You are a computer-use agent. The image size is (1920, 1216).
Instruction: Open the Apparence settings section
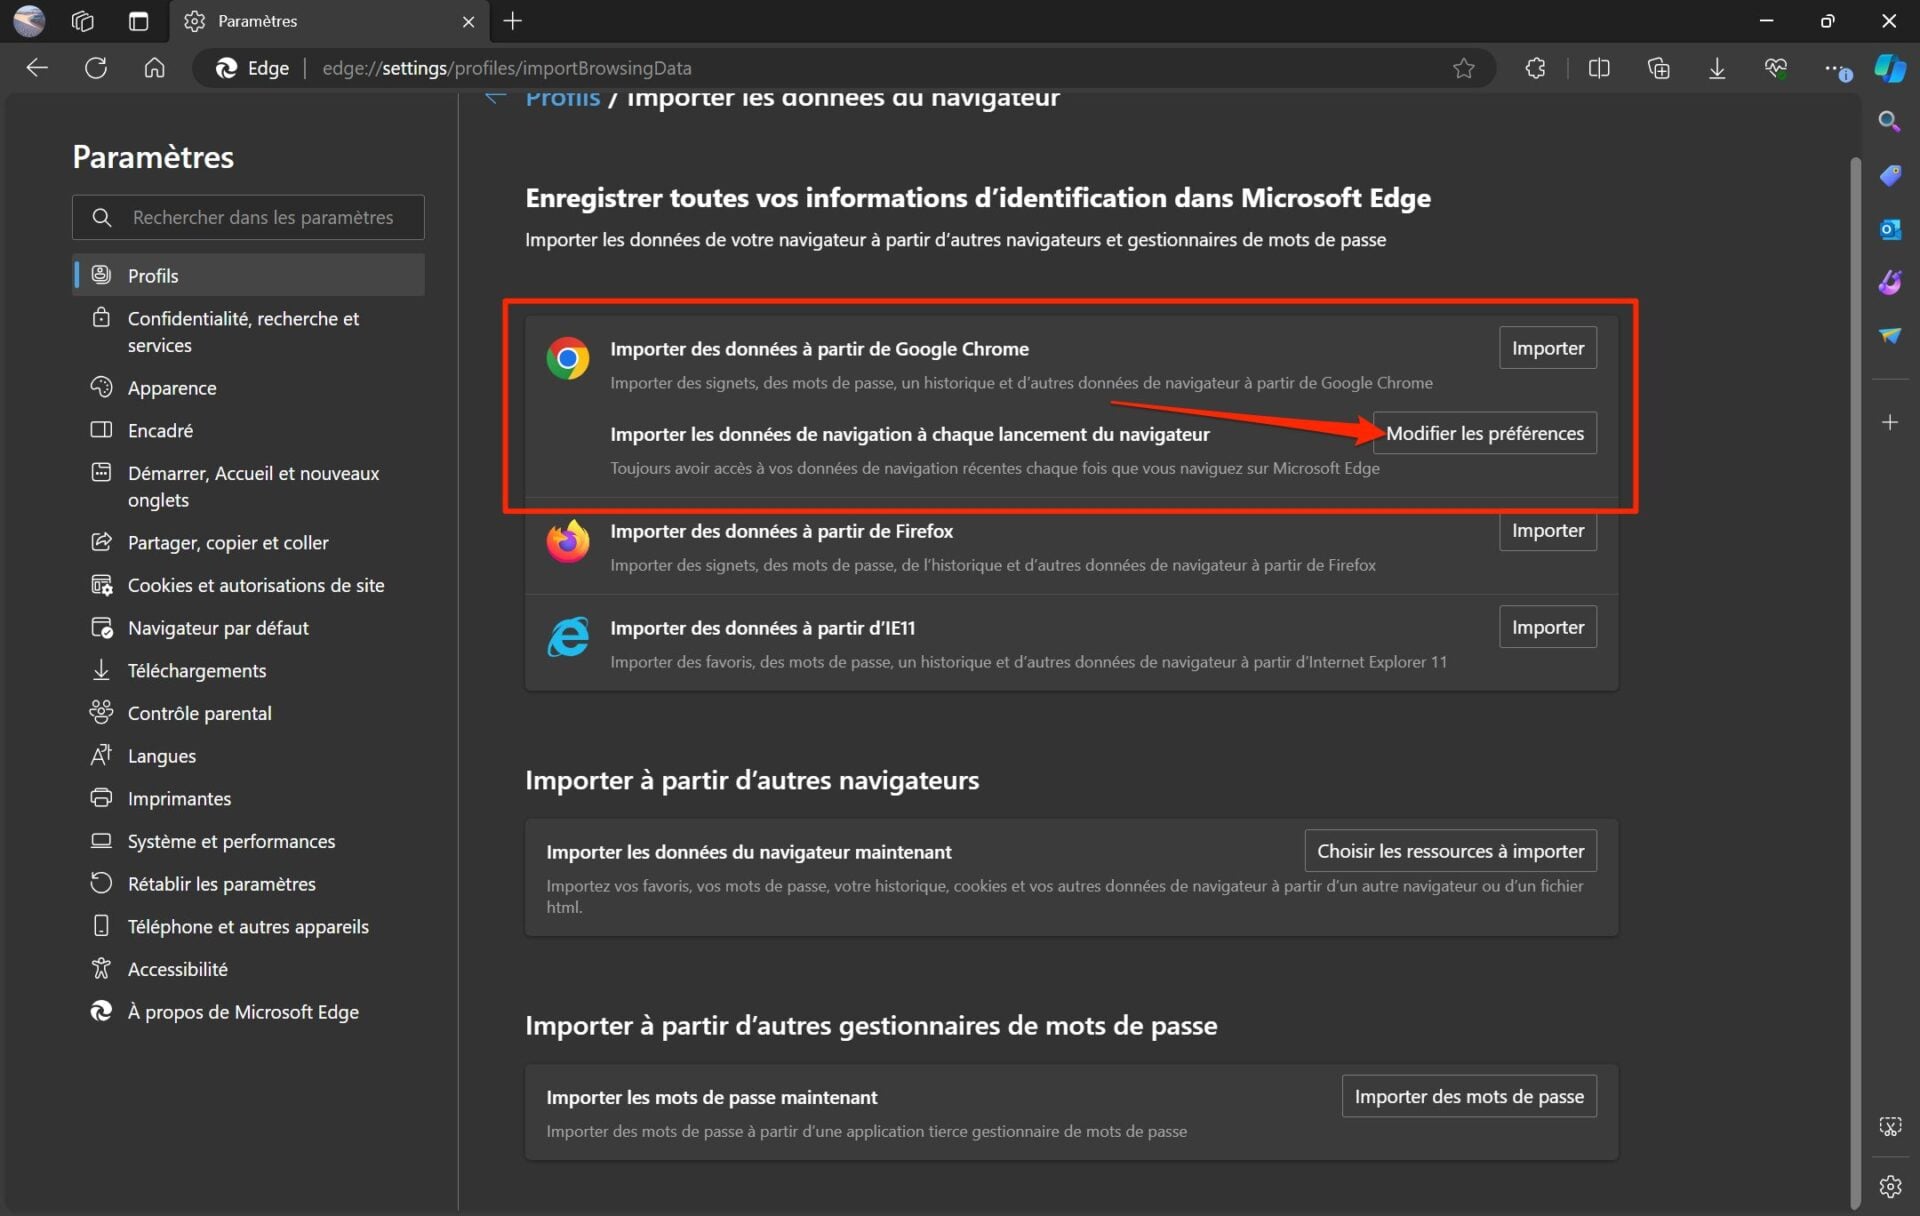(172, 388)
